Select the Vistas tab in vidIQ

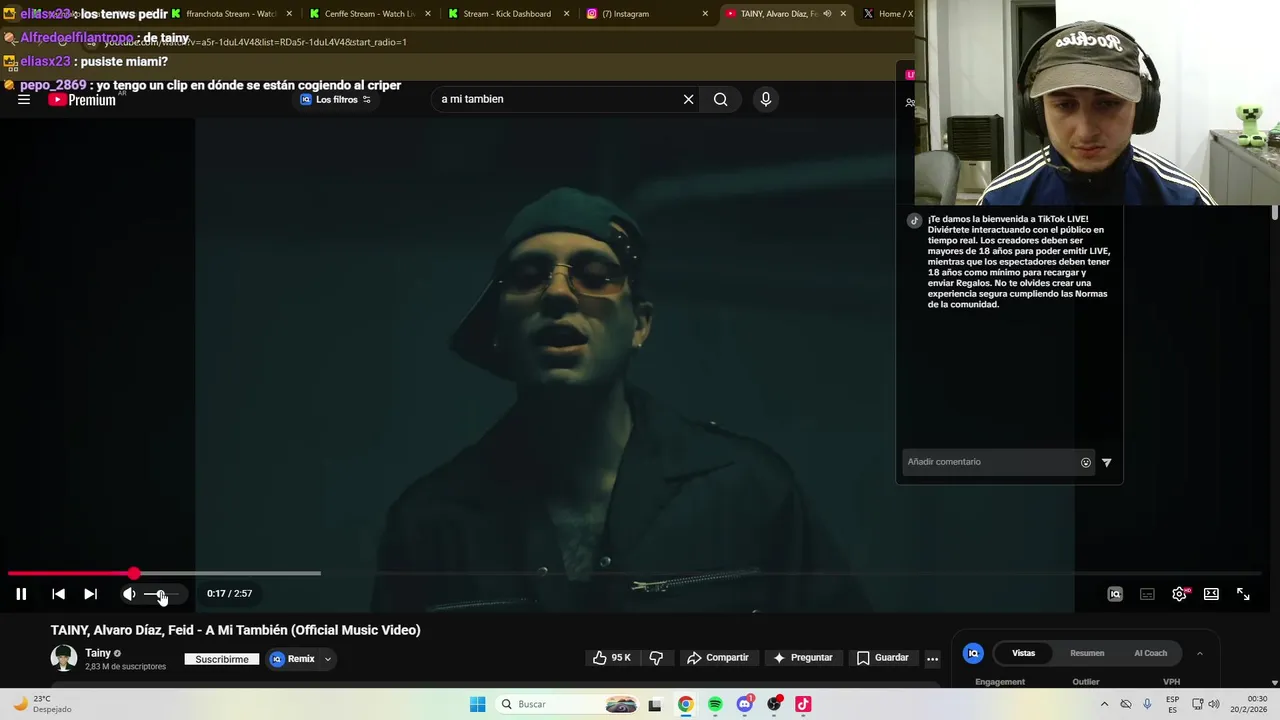point(1023,653)
